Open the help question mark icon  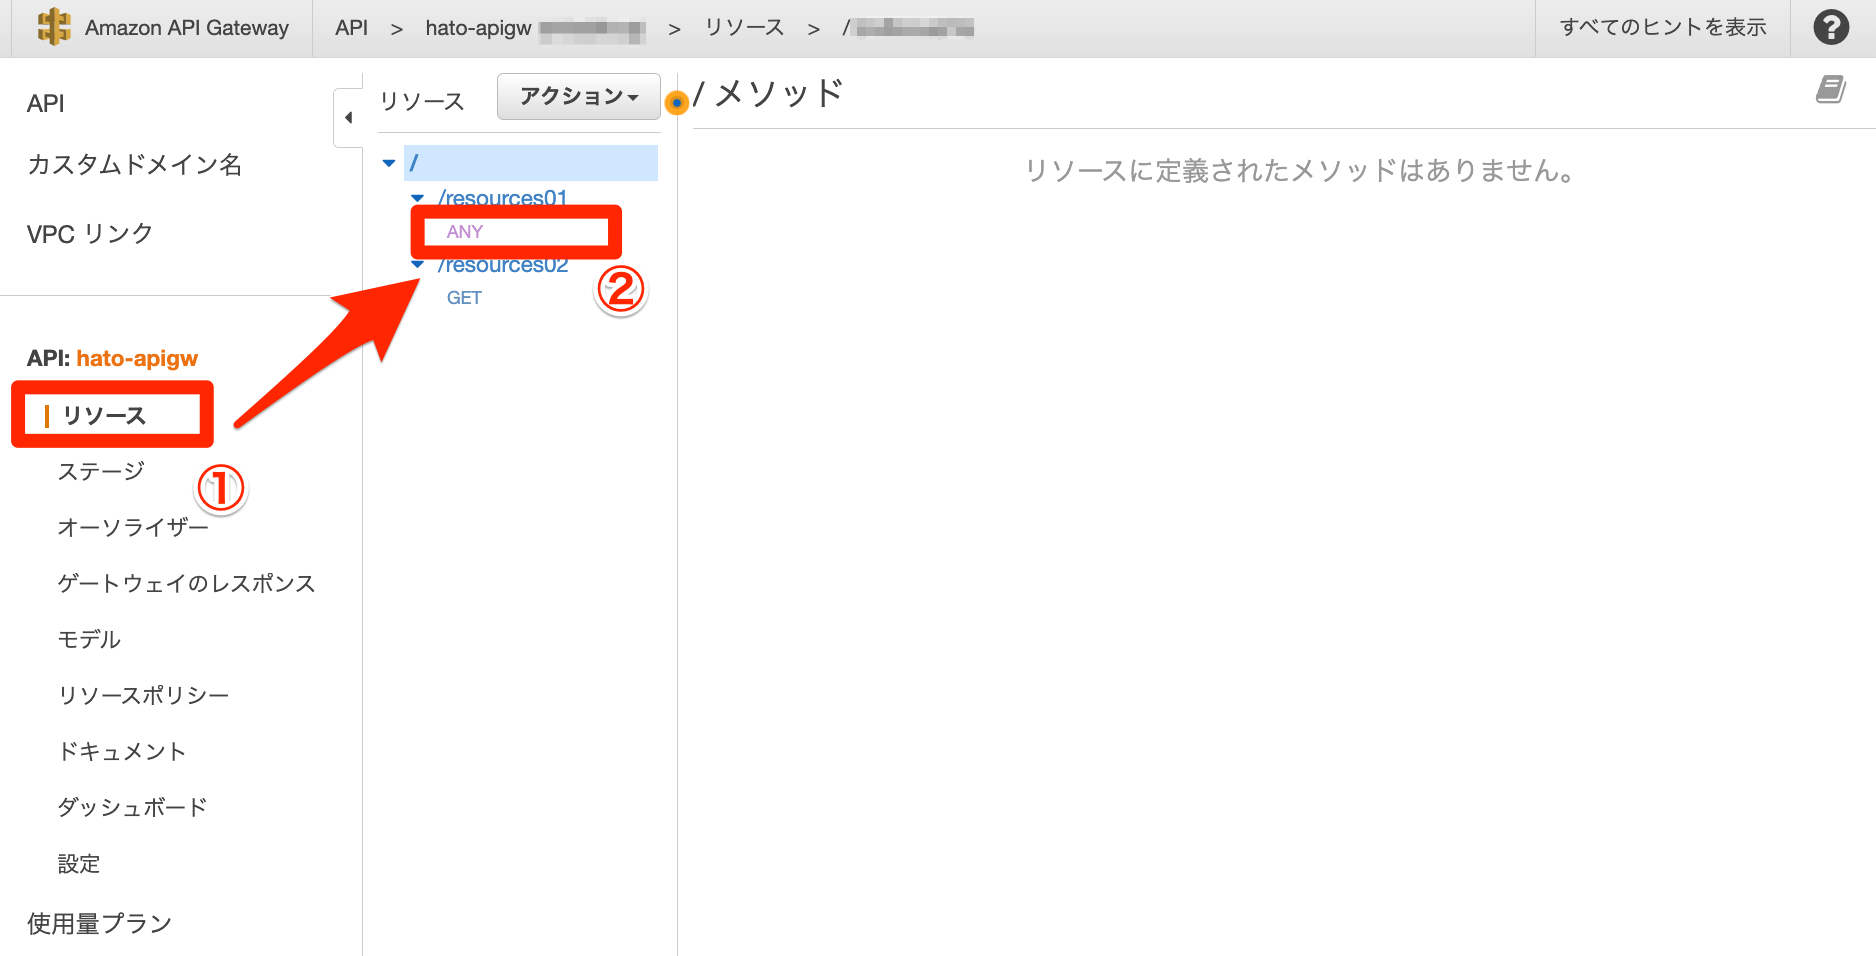(x=1833, y=27)
